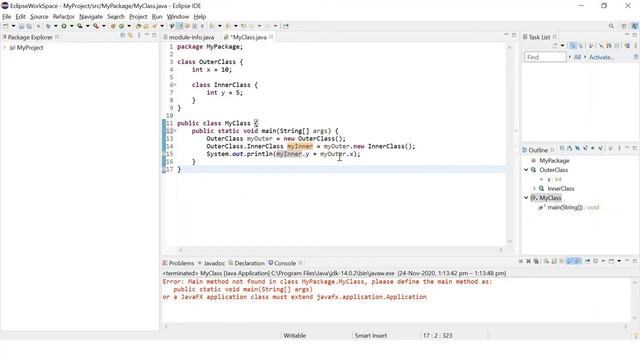This screenshot has width=640, height=360.
Task: Collapse the main method fold on line 12
Action: [175, 131]
